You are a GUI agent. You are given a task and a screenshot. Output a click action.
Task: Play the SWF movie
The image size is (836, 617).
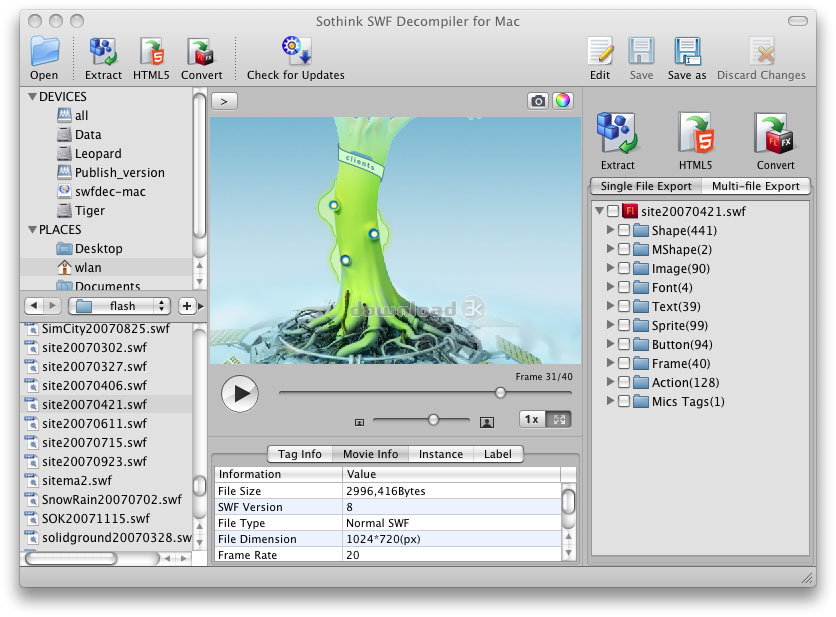tap(240, 394)
